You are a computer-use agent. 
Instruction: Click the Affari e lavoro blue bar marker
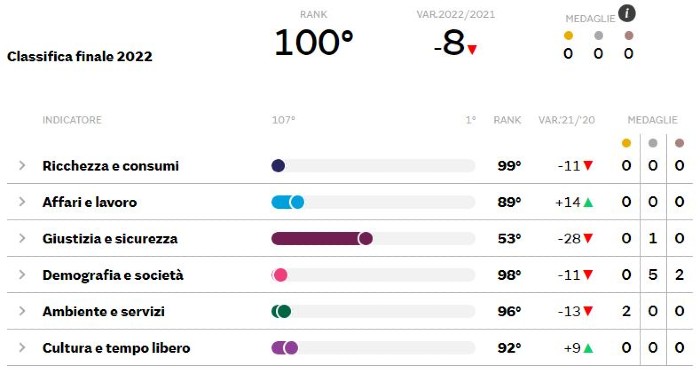click(296, 202)
